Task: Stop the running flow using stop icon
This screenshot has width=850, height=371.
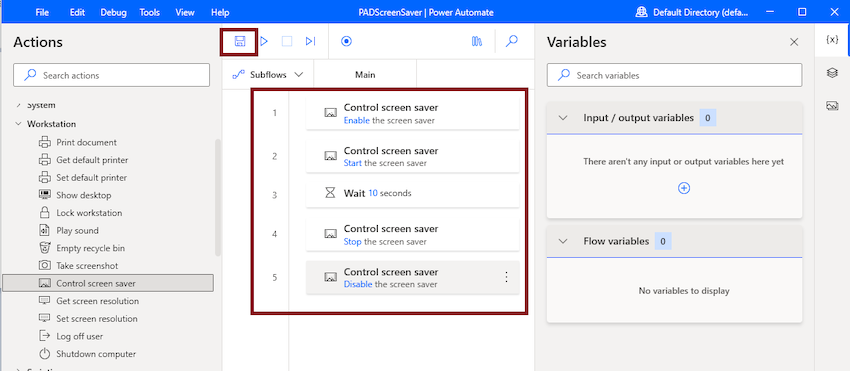Action: coord(287,41)
